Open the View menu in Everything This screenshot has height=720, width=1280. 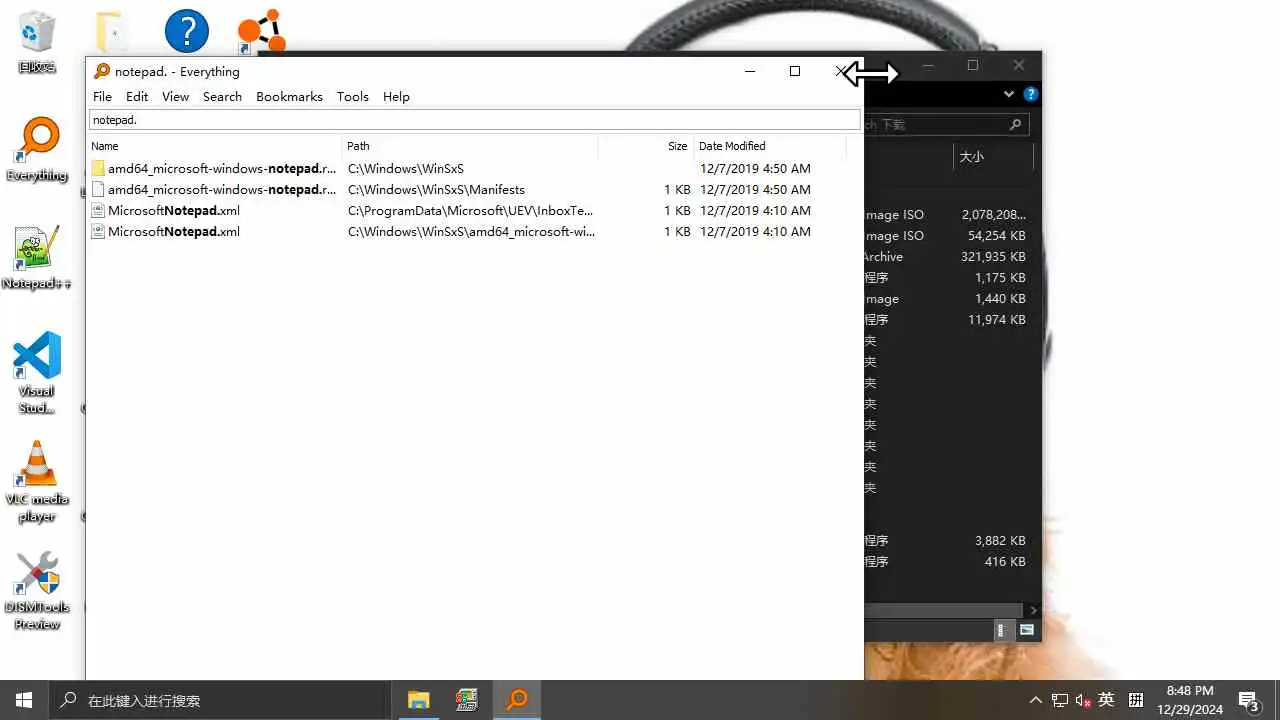tap(176, 96)
